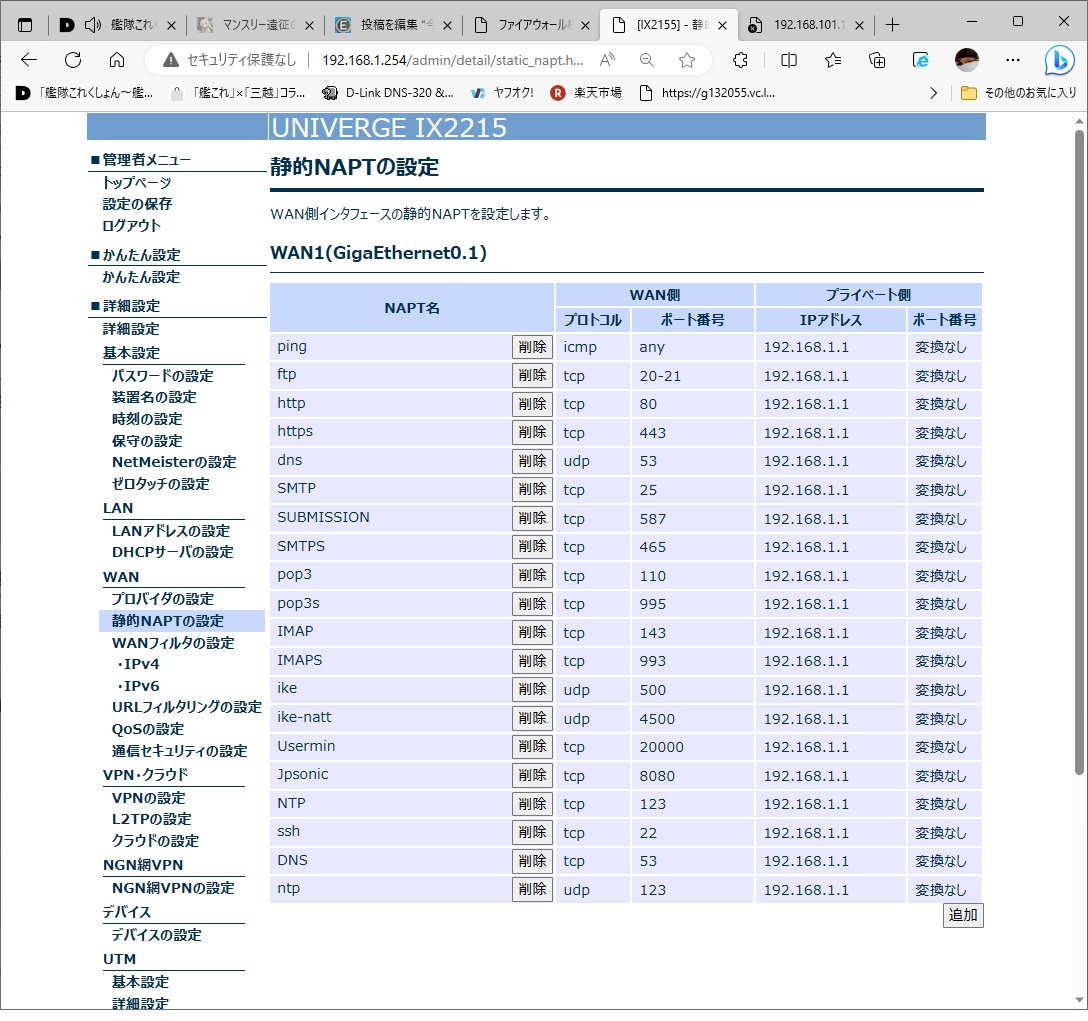The height and width of the screenshot is (1021, 1088).
Task: Add this page to favorites star
Action: 687,60
